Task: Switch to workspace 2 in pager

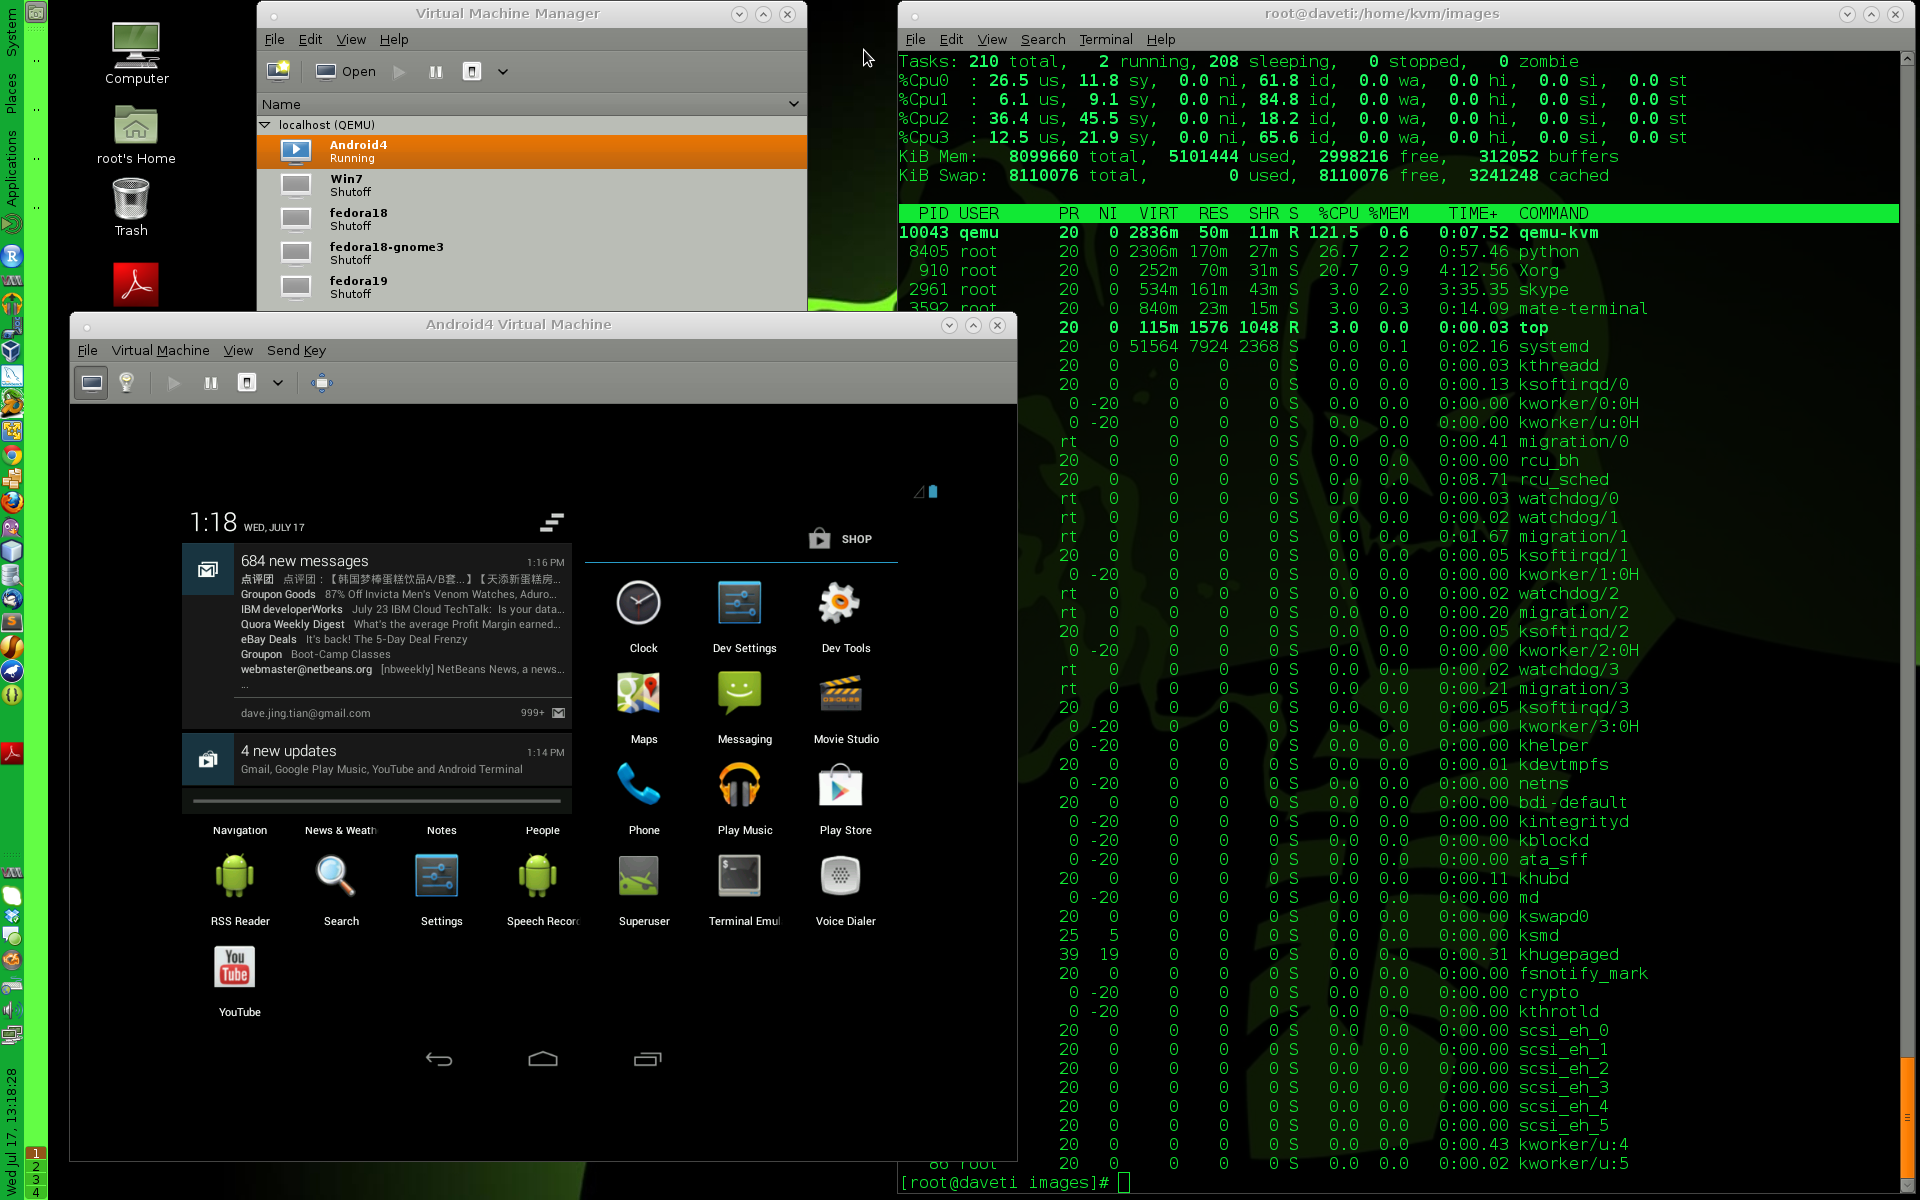Action: coord(36,1166)
